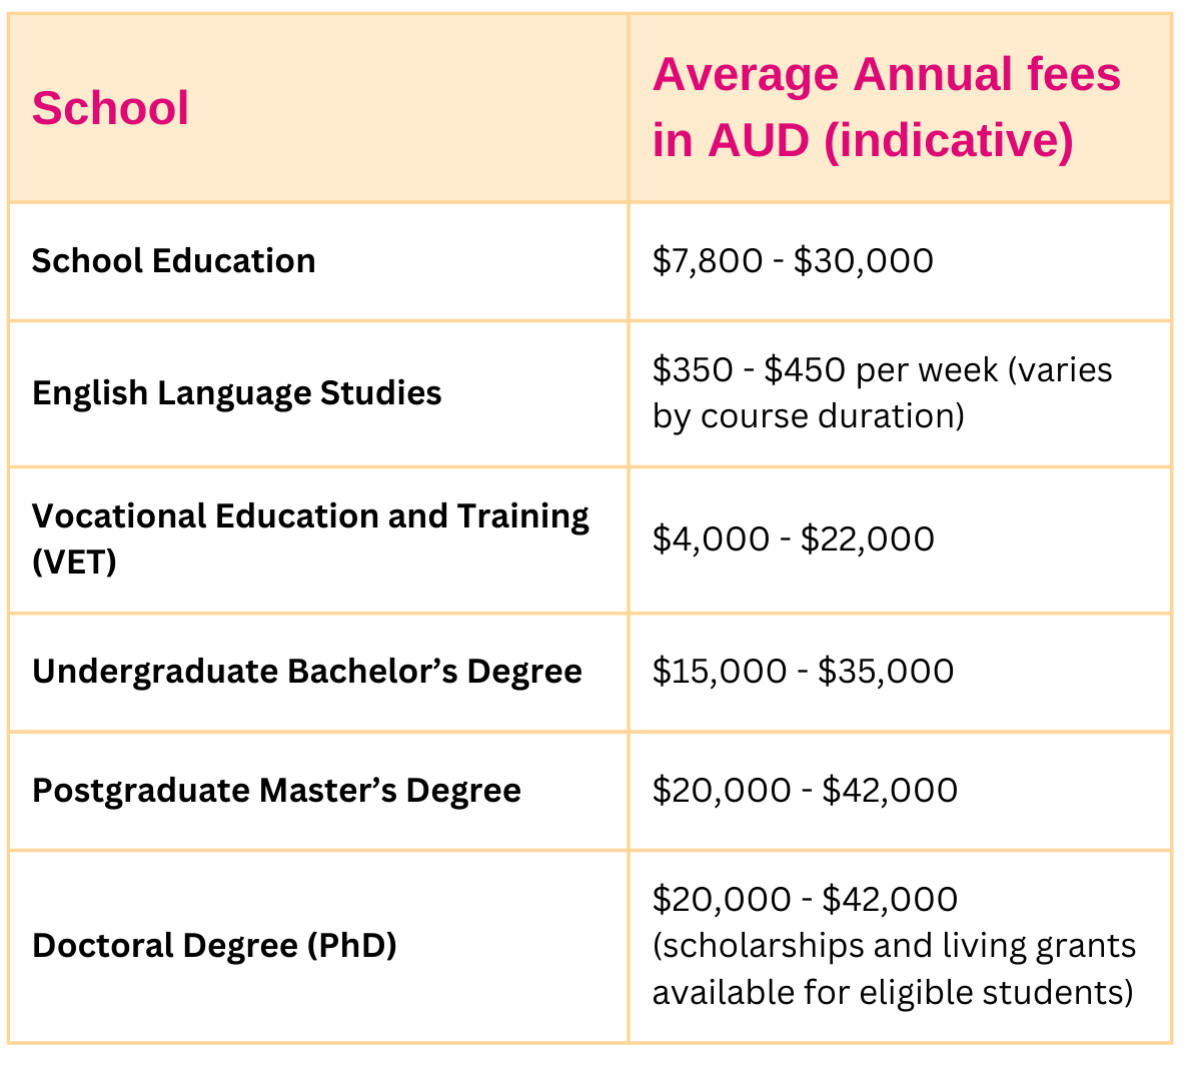Click the "$4,000 - $22,000" fee cell
1196x1089 pixels.
pyautogui.click(x=793, y=539)
